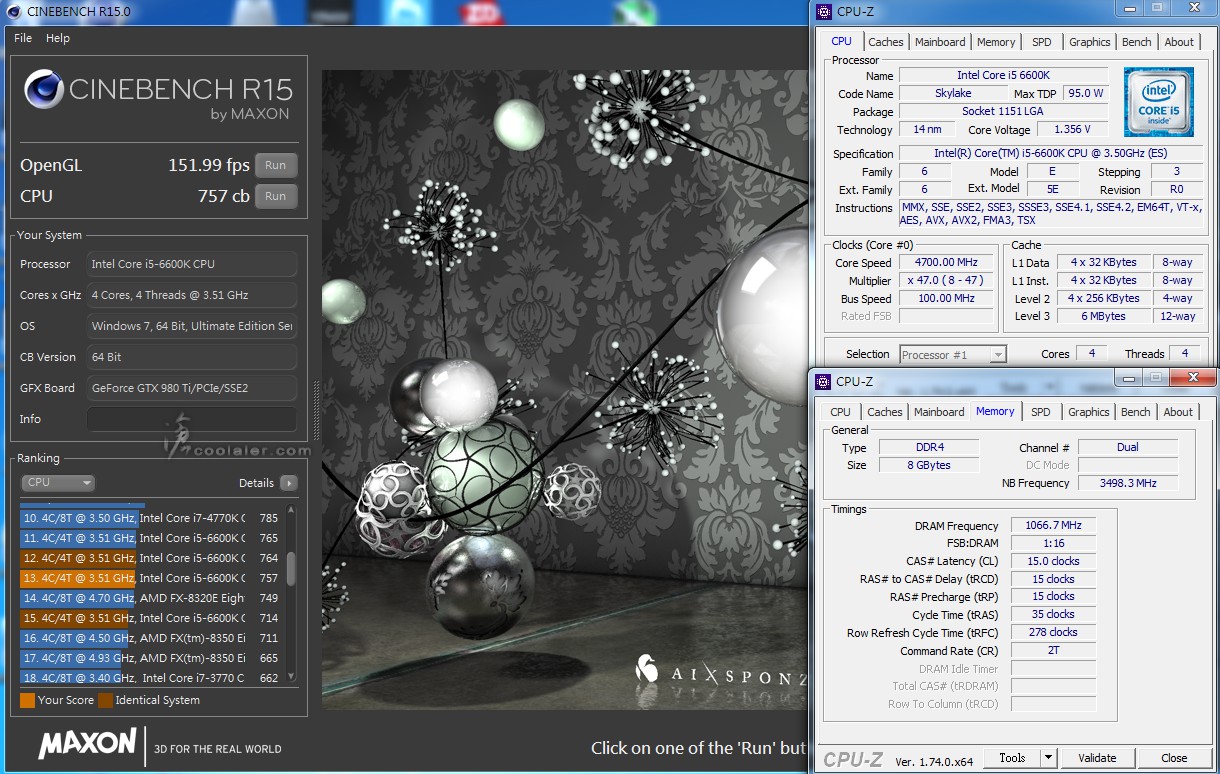1220x774 pixels.
Task: Open the Caches tab in upper CPU-Z
Action: (x=886, y=42)
